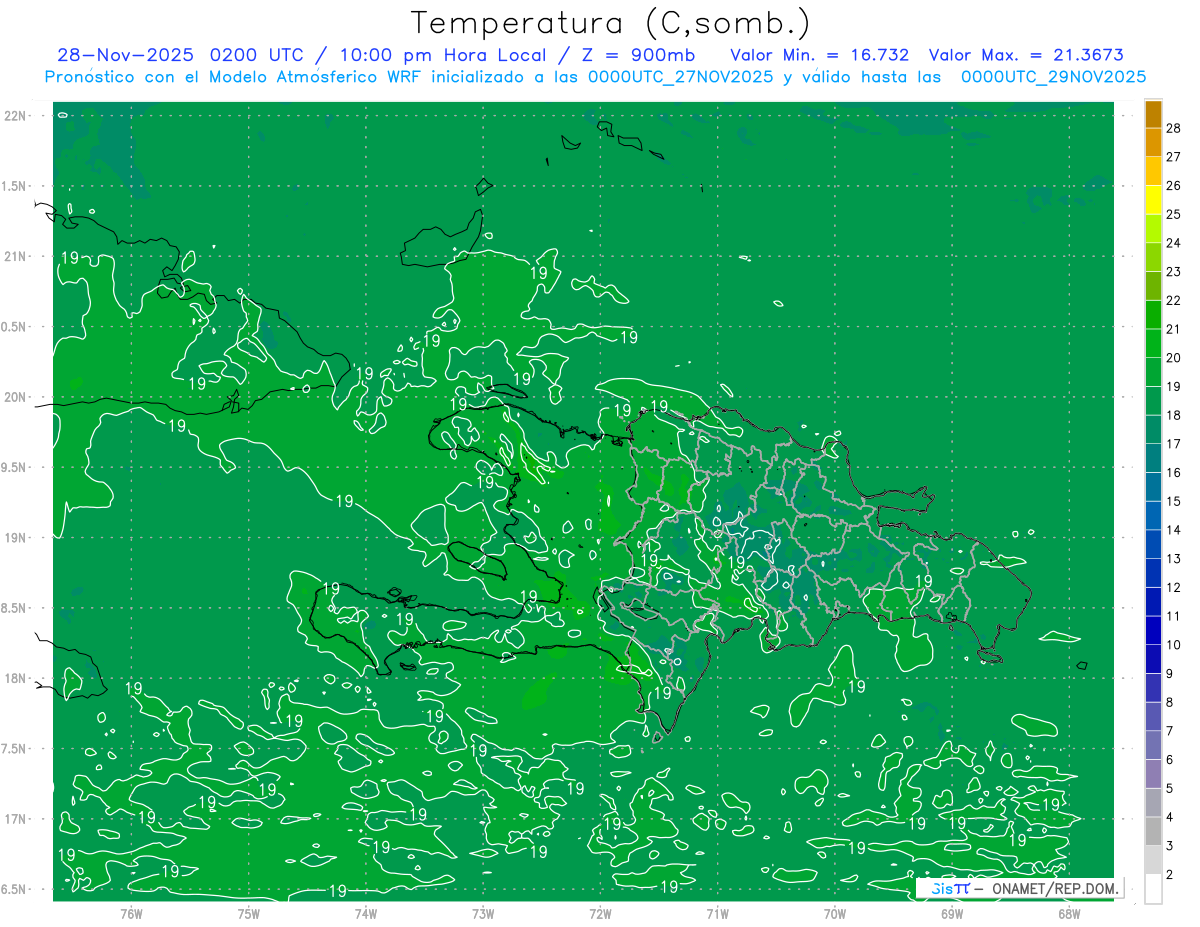The width and height of the screenshot is (1200, 927).
Task: Click the title "Temperatura (C,somb.)"
Action: 611,24
